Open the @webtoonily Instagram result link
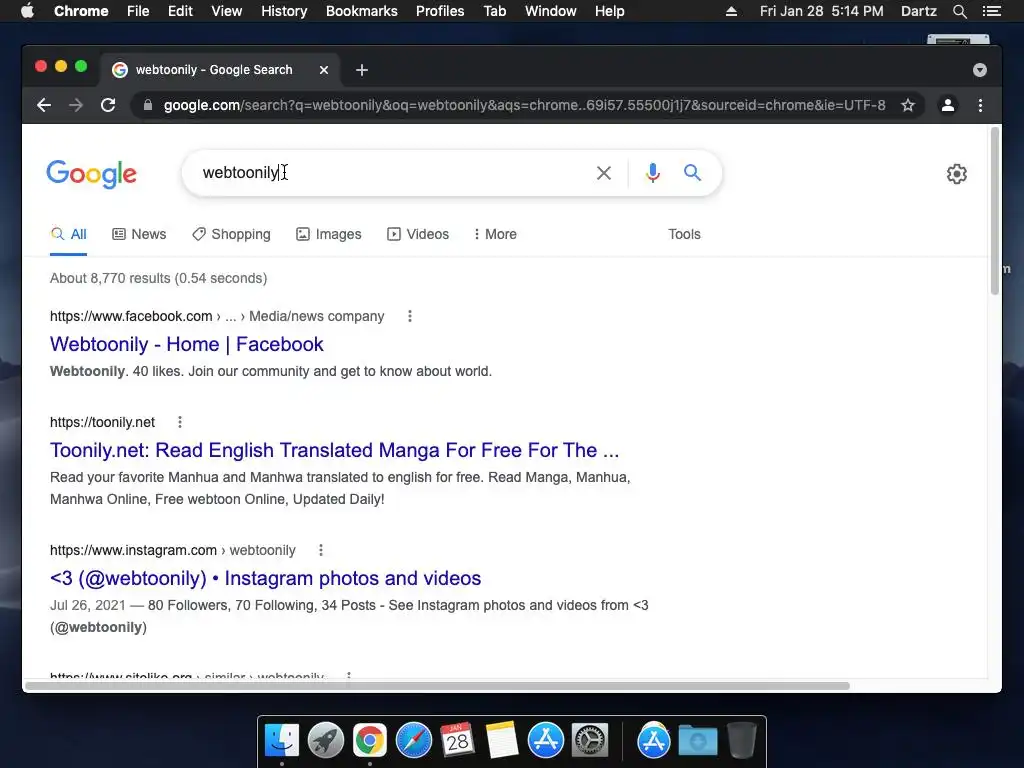This screenshot has height=768, width=1024. pyautogui.click(x=265, y=578)
